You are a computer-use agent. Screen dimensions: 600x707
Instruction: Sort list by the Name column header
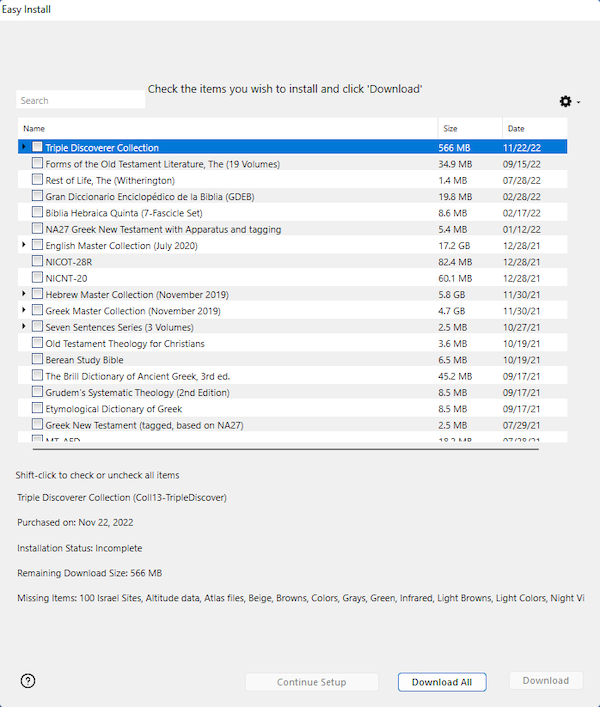(x=227, y=128)
